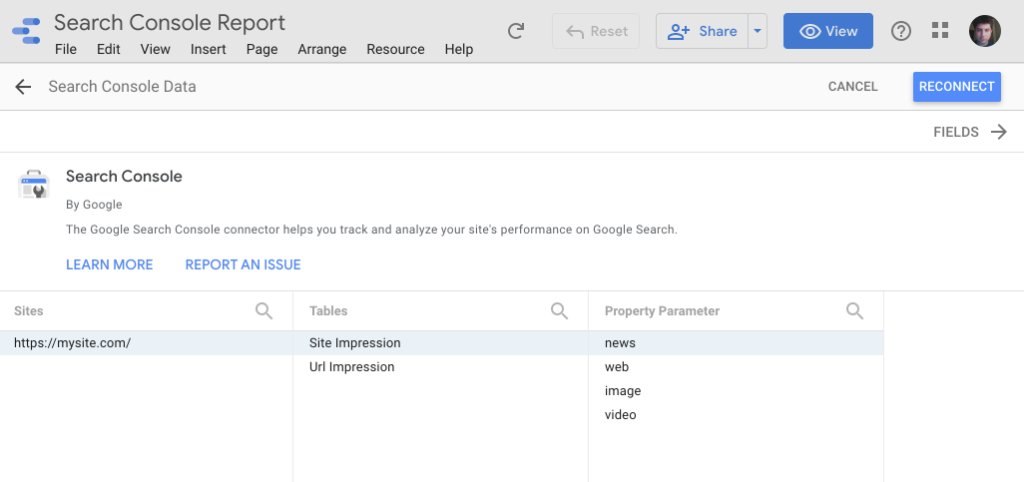The width and height of the screenshot is (1024, 482).
Task: Expand the Share dropdown arrow
Action: [x=757, y=31]
